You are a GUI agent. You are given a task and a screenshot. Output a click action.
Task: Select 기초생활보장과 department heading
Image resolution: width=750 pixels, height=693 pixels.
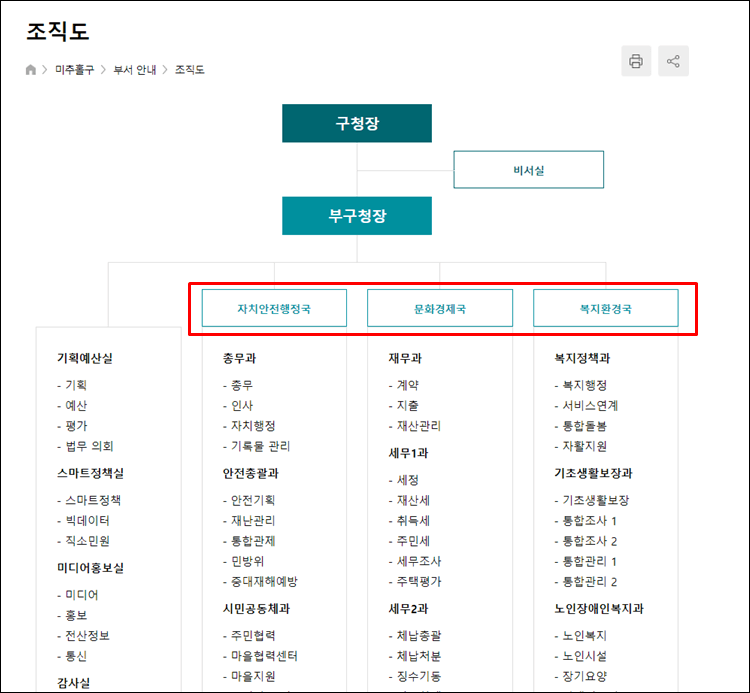pyautogui.click(x=593, y=473)
